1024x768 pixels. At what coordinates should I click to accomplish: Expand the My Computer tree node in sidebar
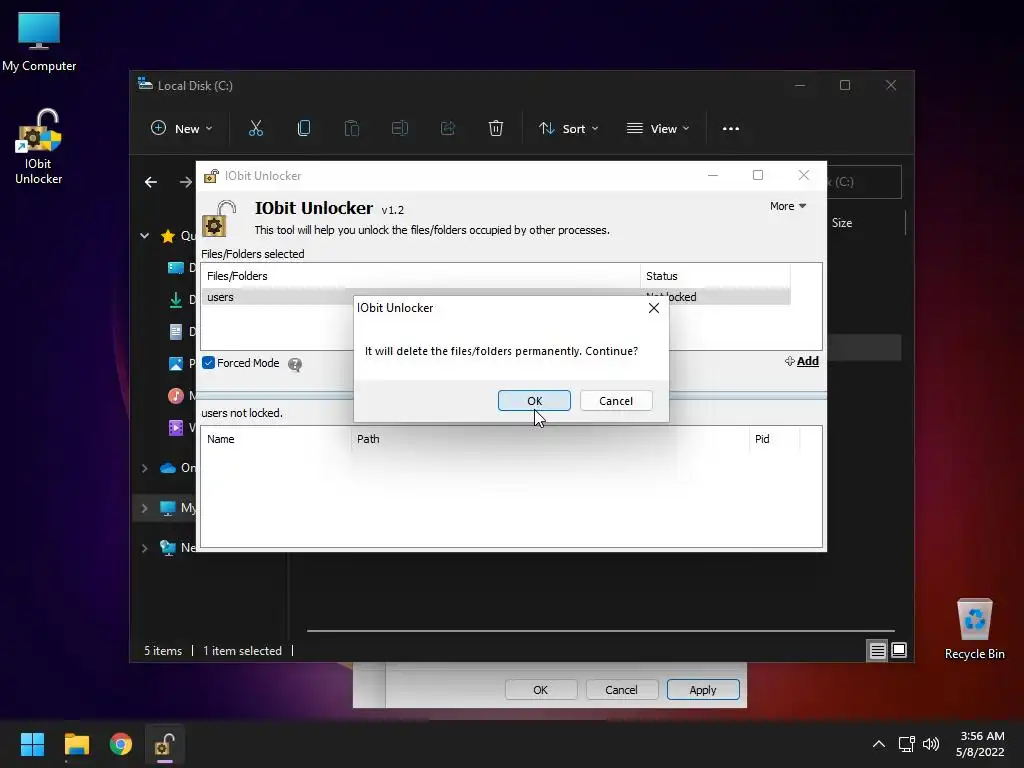click(144, 508)
